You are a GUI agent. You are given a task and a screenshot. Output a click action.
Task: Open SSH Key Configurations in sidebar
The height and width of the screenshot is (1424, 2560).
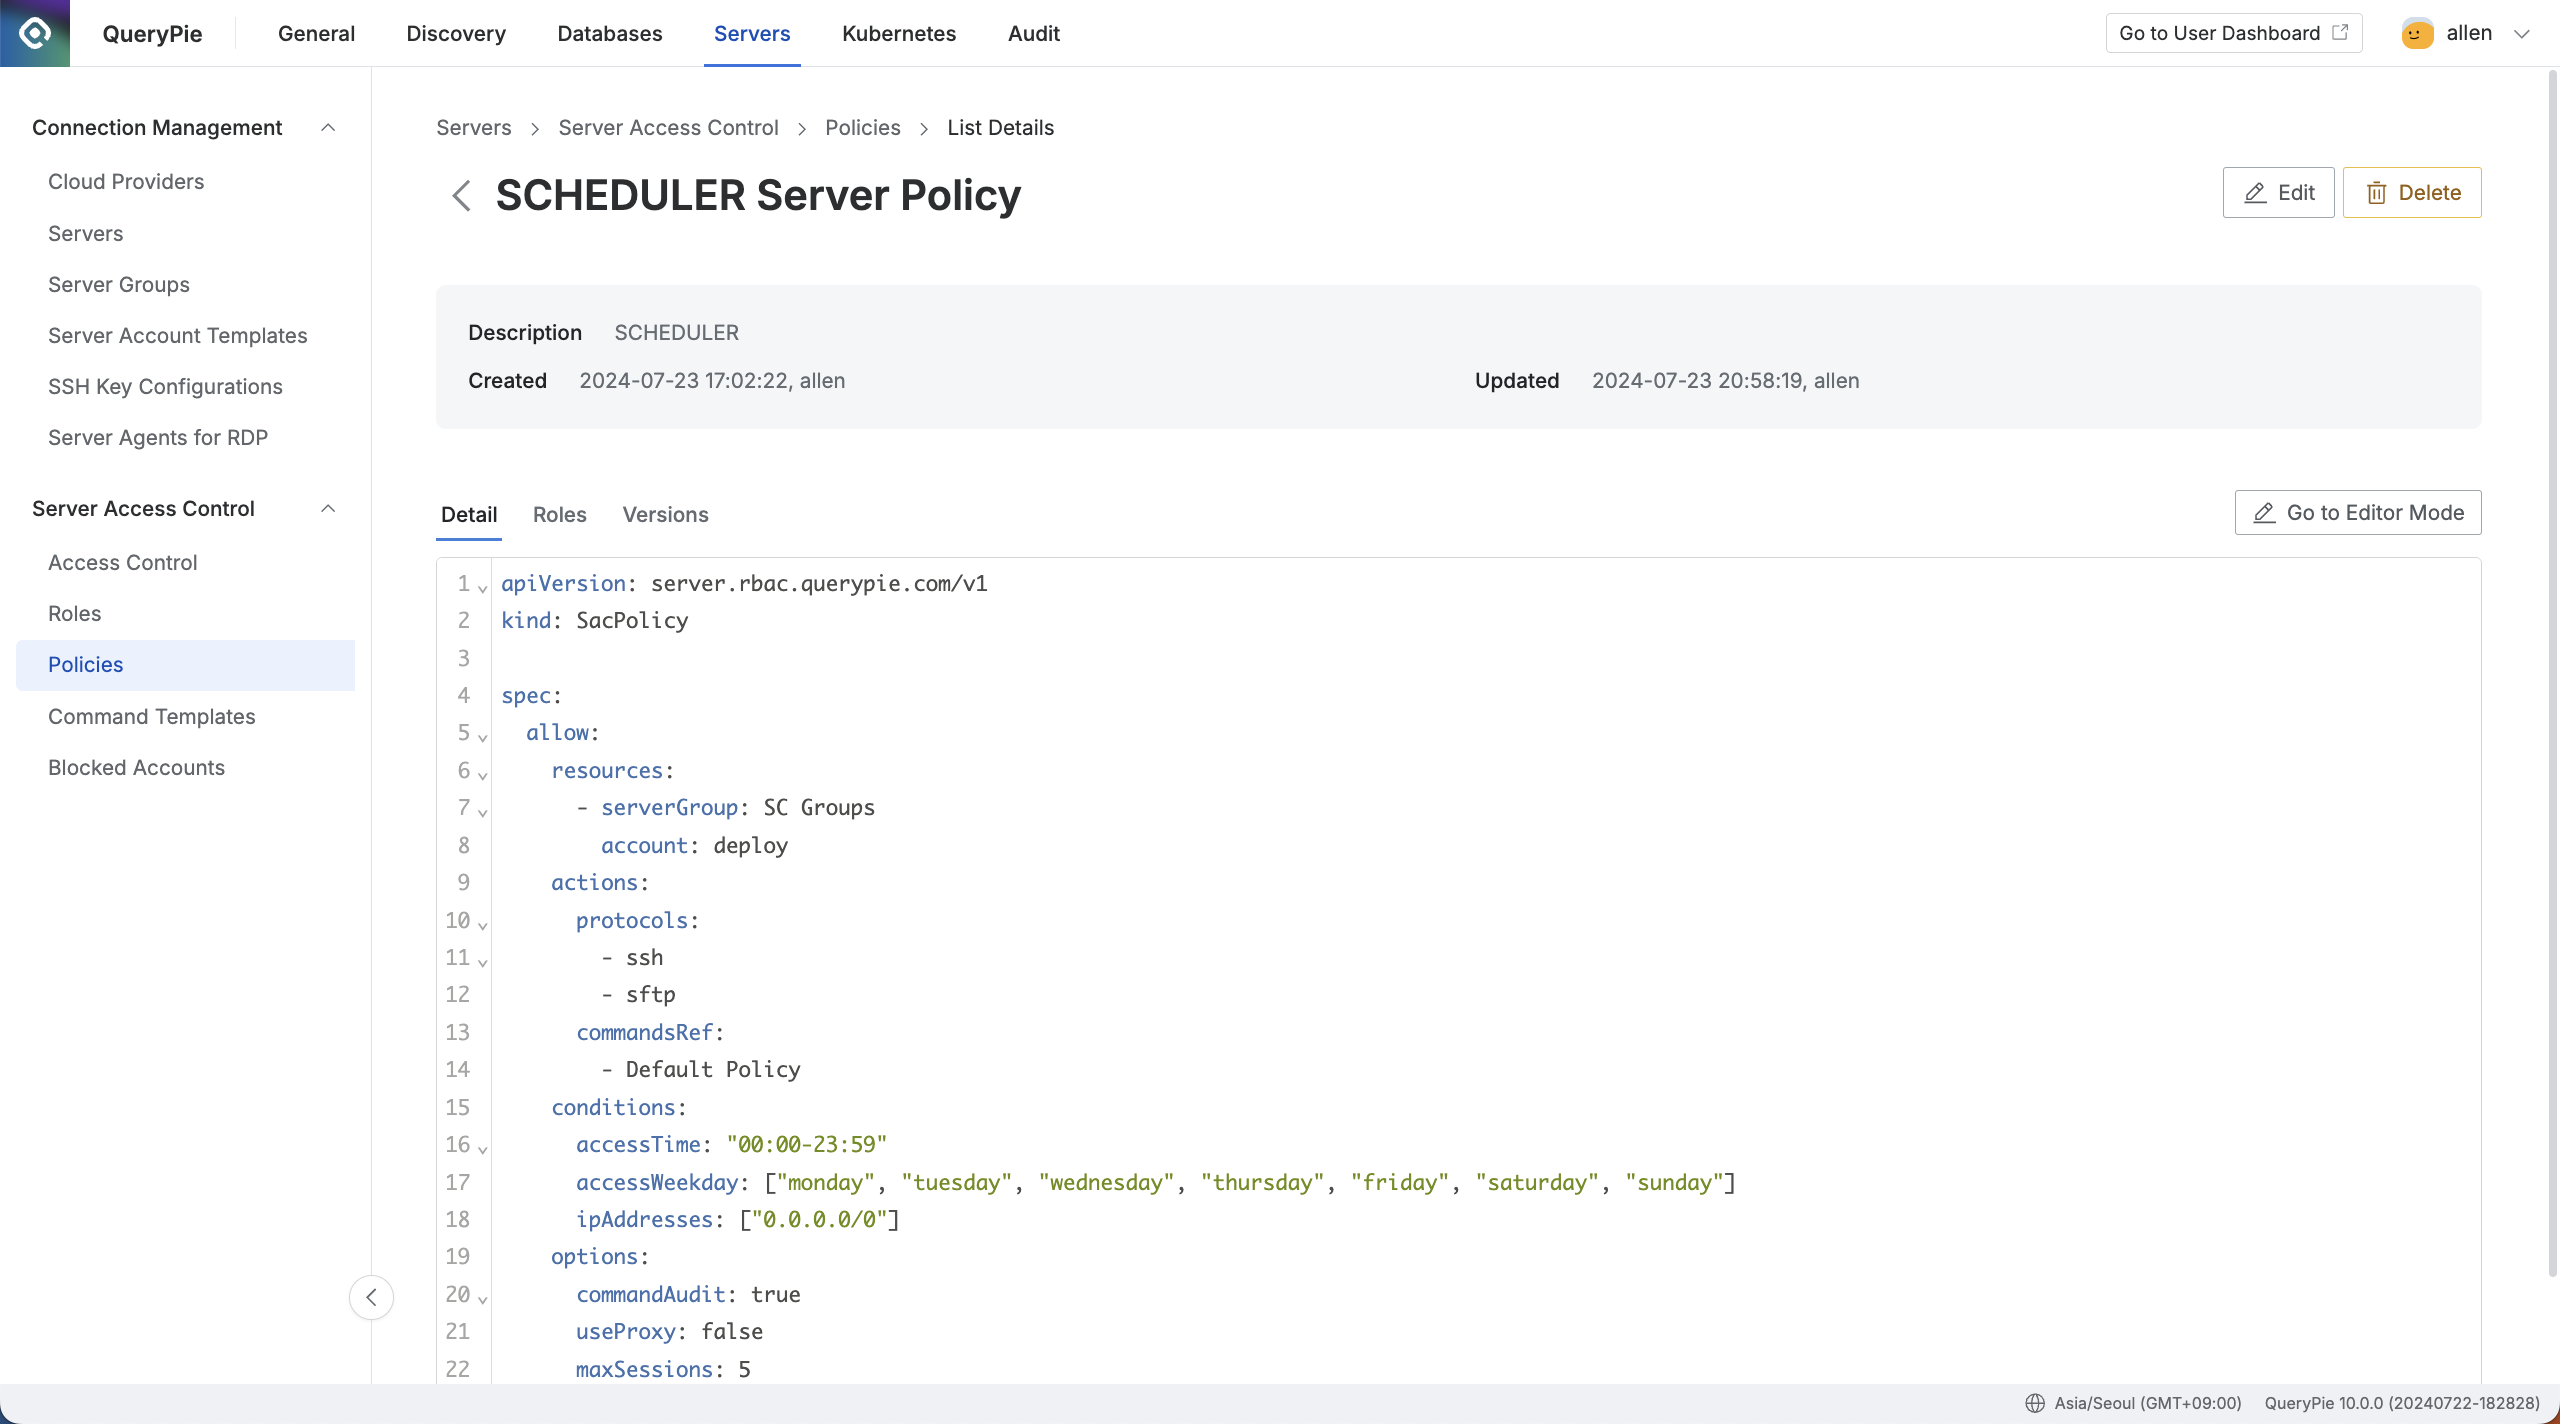tap(166, 387)
